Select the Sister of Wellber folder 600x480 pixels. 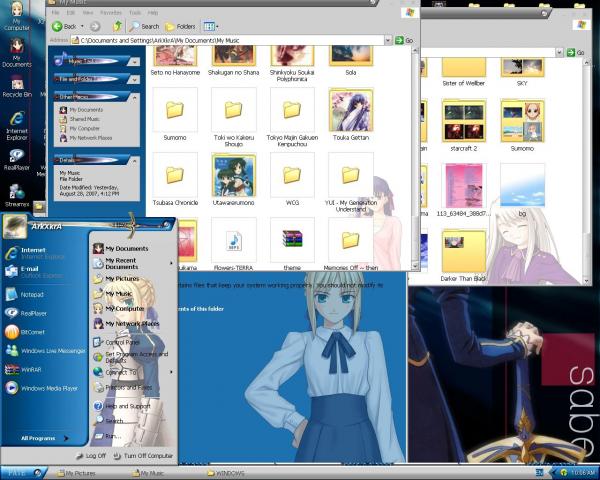click(464, 71)
